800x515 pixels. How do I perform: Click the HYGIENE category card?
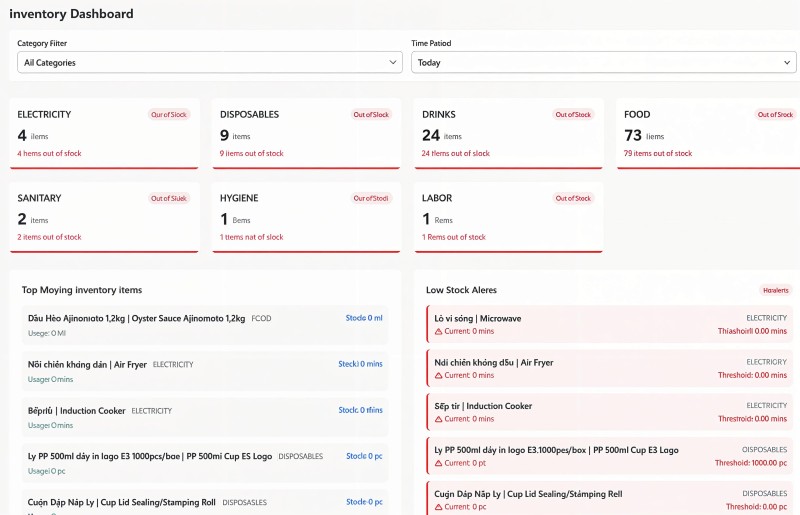305,217
